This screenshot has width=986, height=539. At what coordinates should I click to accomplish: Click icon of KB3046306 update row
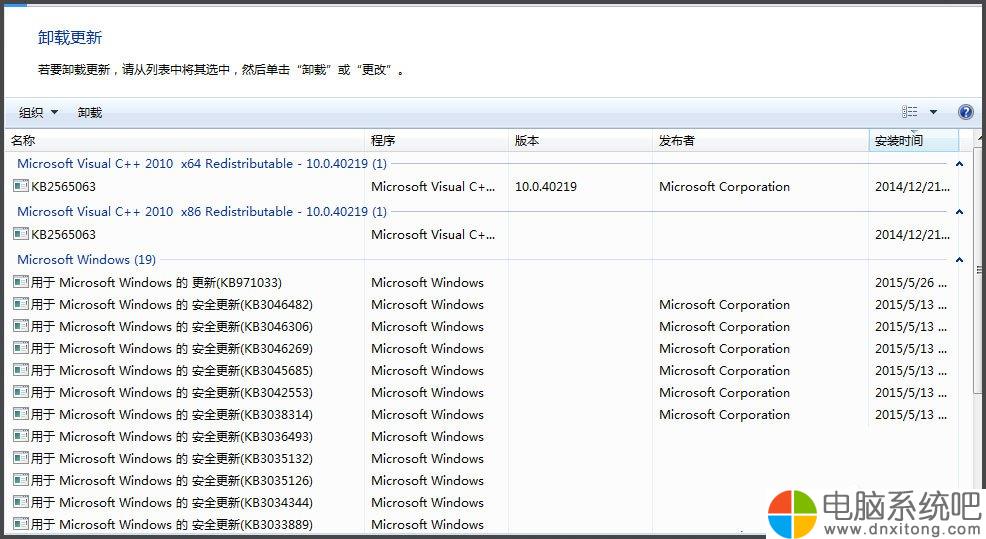[x=21, y=326]
